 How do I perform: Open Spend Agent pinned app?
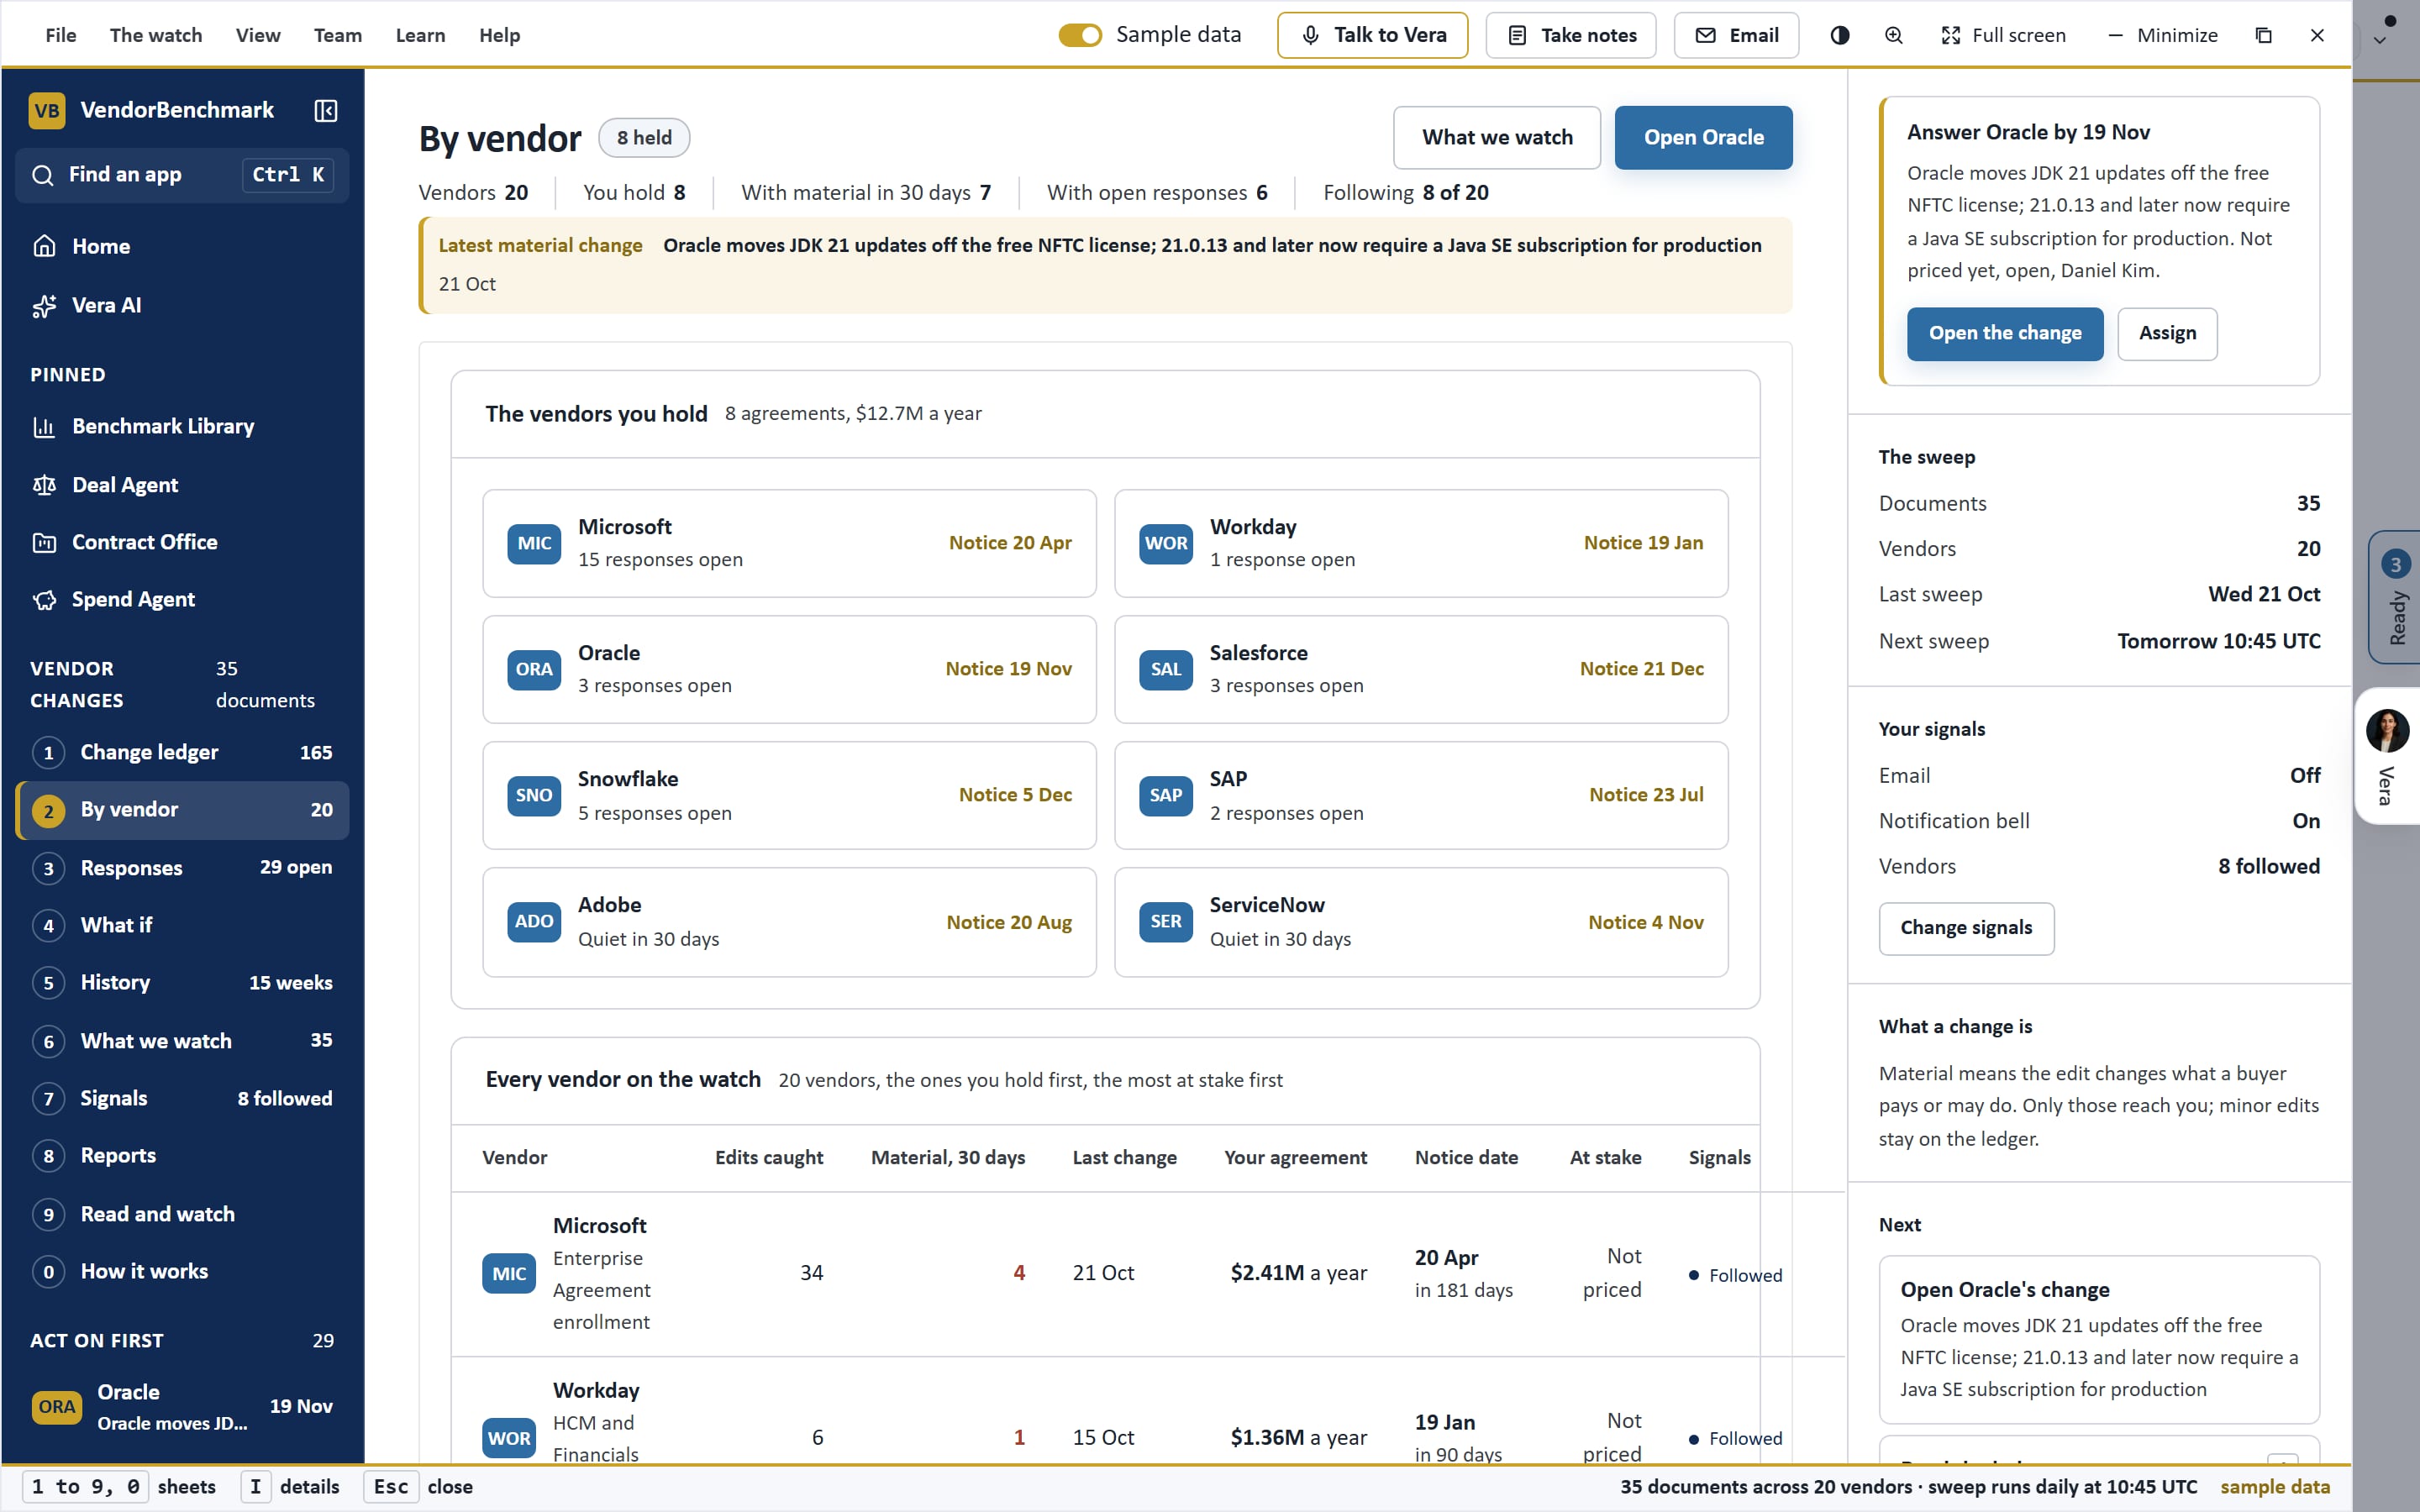182,599
